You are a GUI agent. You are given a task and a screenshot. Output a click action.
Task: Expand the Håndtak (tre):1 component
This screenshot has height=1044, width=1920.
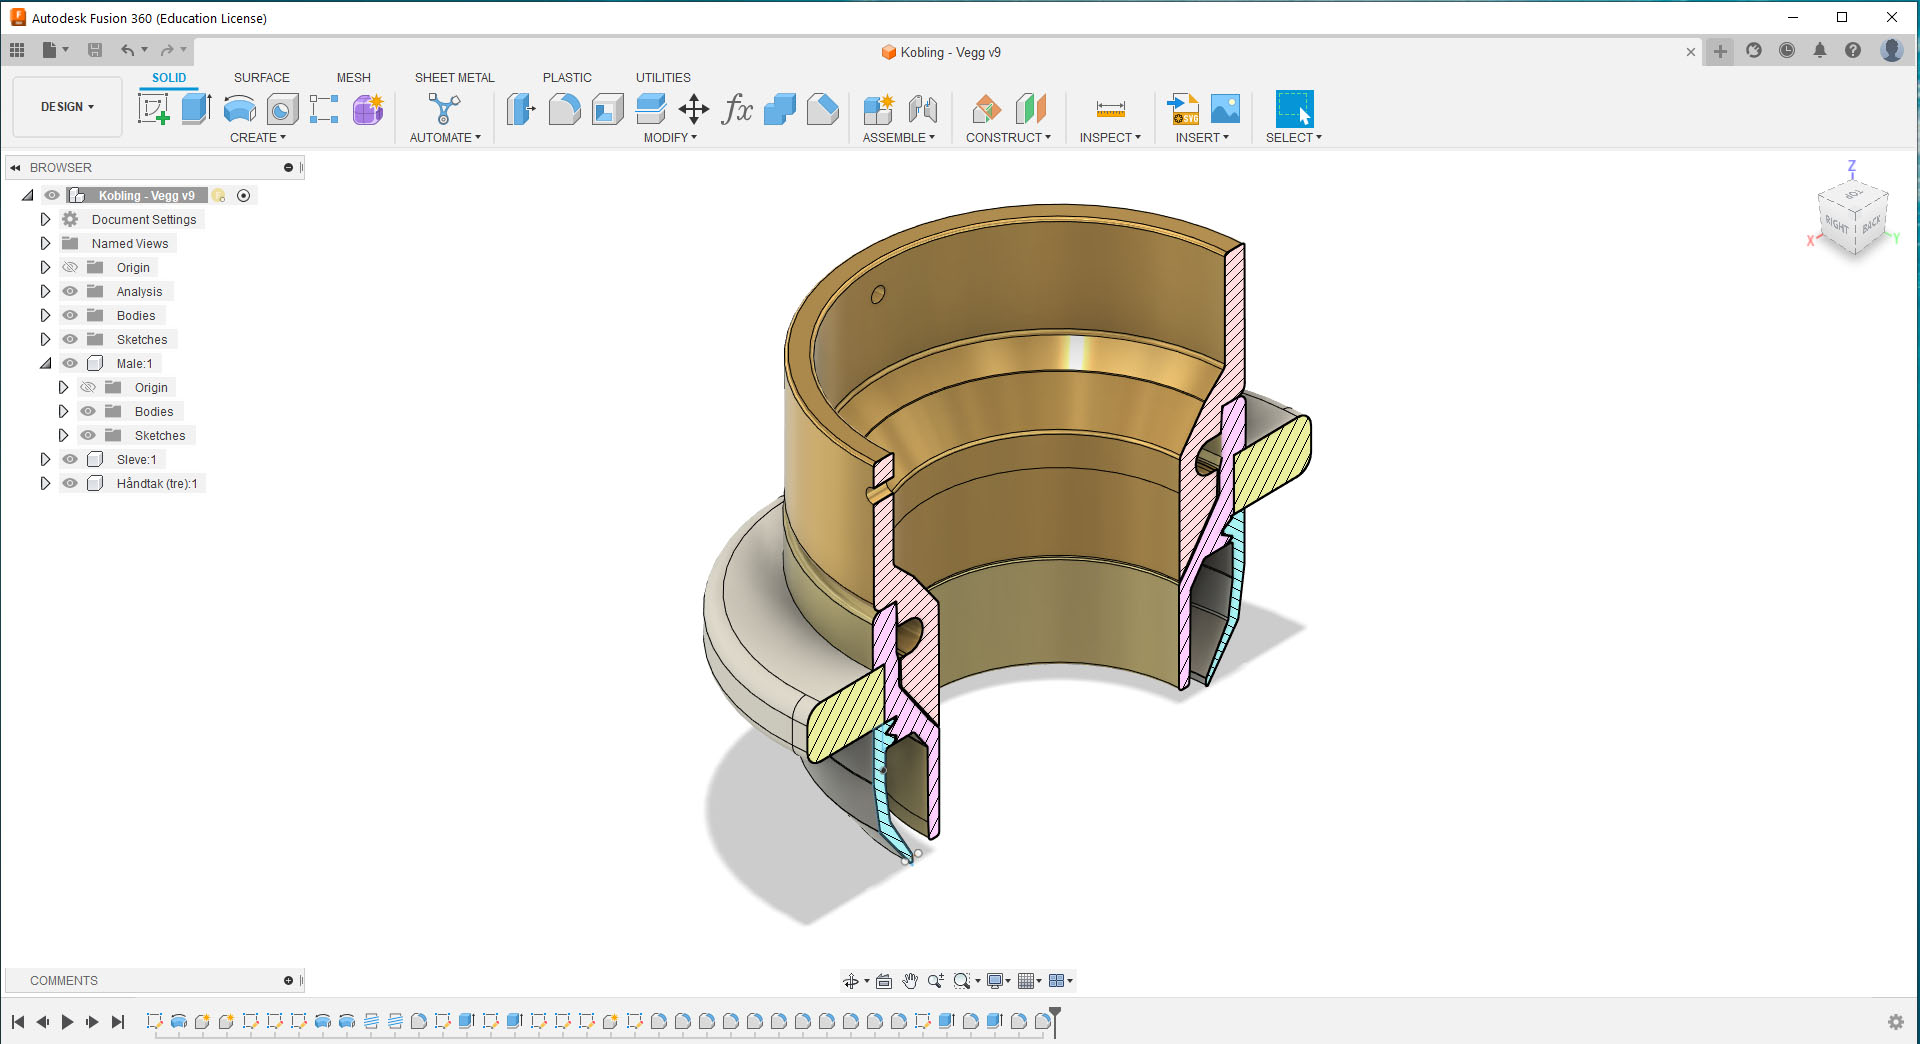coord(45,483)
